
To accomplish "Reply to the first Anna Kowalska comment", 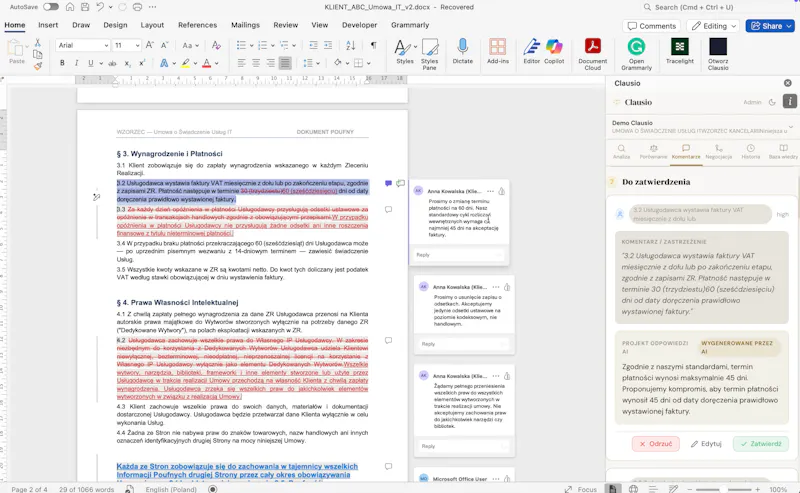I will pyautogui.click(x=458, y=255).
